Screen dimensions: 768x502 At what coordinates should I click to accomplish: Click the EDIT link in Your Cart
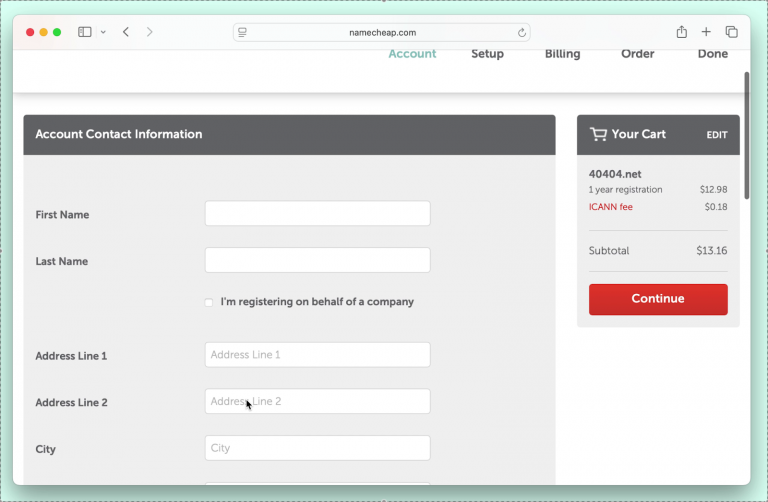tap(716, 135)
